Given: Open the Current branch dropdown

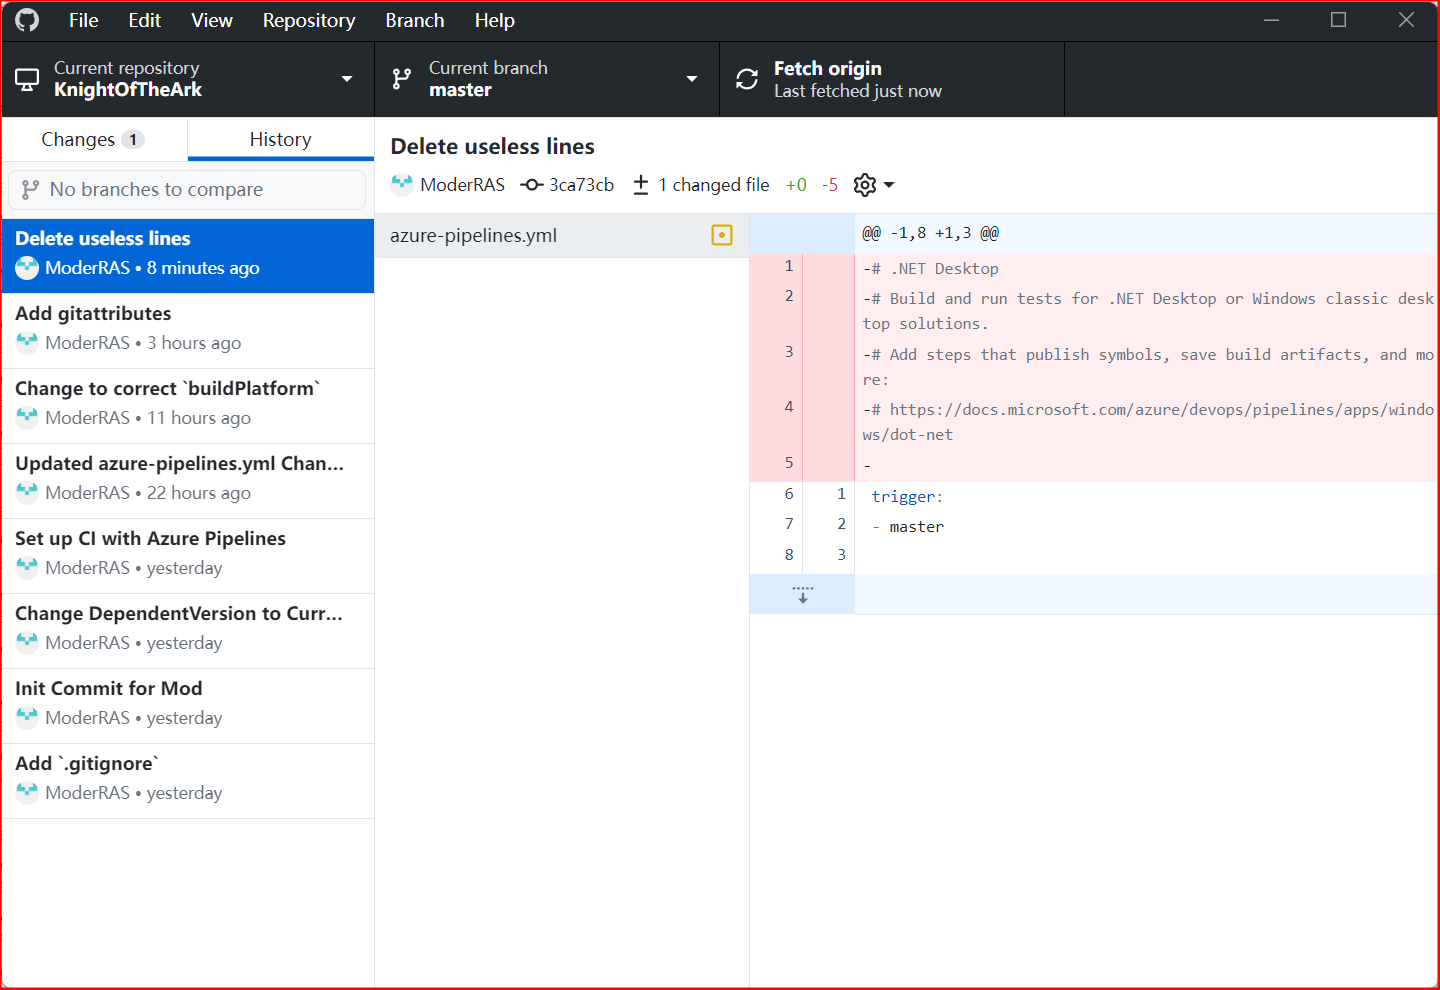Looking at the screenshot, I should coord(546,79).
